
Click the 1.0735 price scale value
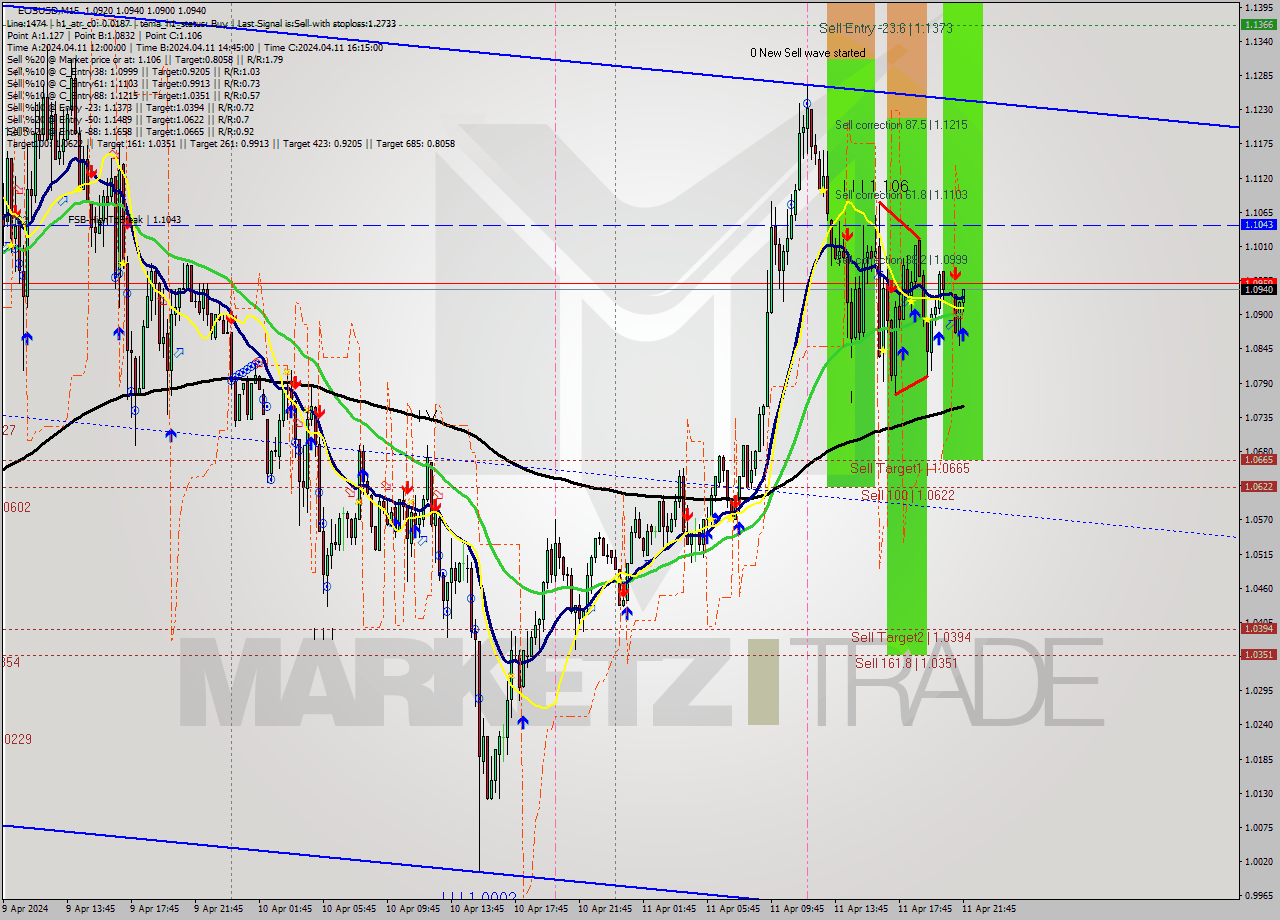[x=1258, y=417]
